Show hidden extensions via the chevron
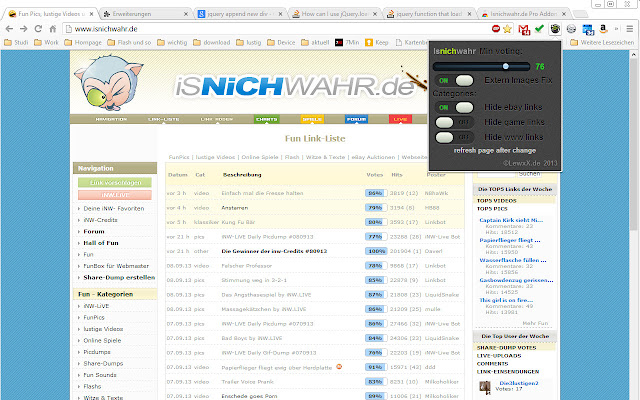This screenshot has width=640, height=400. tap(616, 29)
